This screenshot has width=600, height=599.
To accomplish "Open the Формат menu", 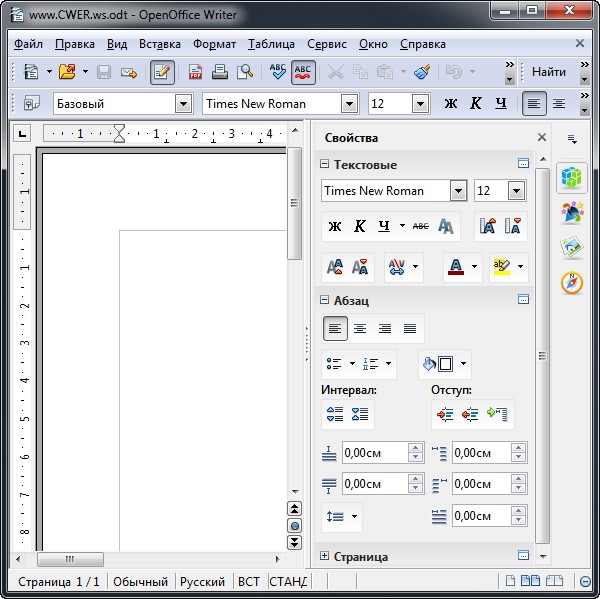I will [x=214, y=44].
